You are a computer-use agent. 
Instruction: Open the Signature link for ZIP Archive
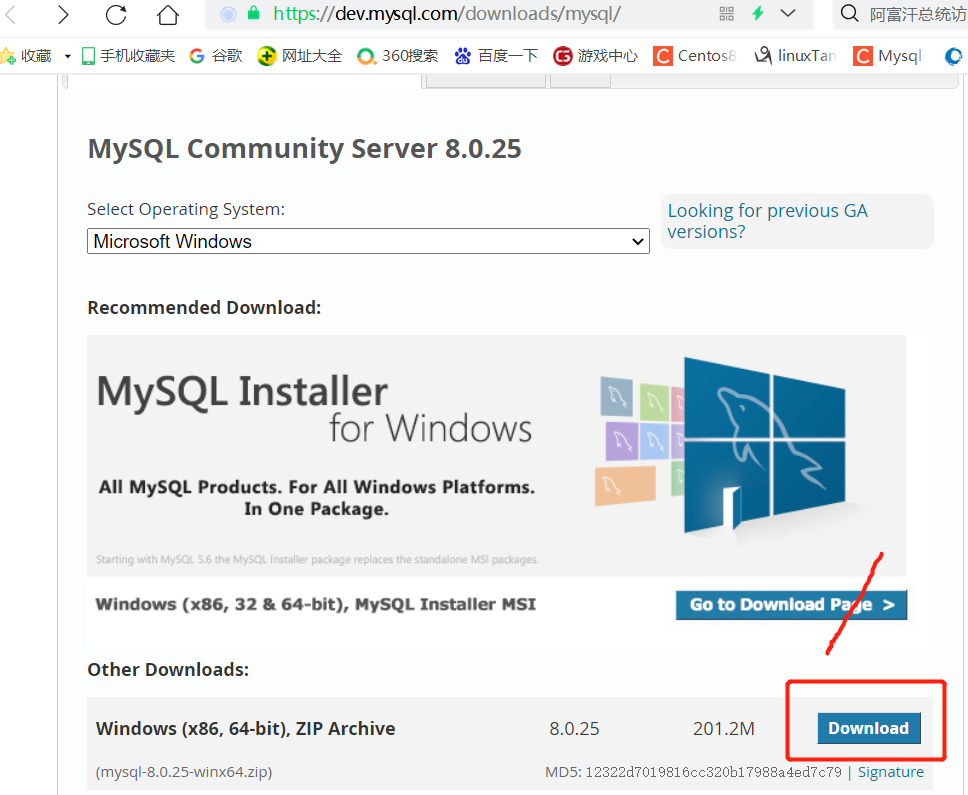tap(891, 772)
